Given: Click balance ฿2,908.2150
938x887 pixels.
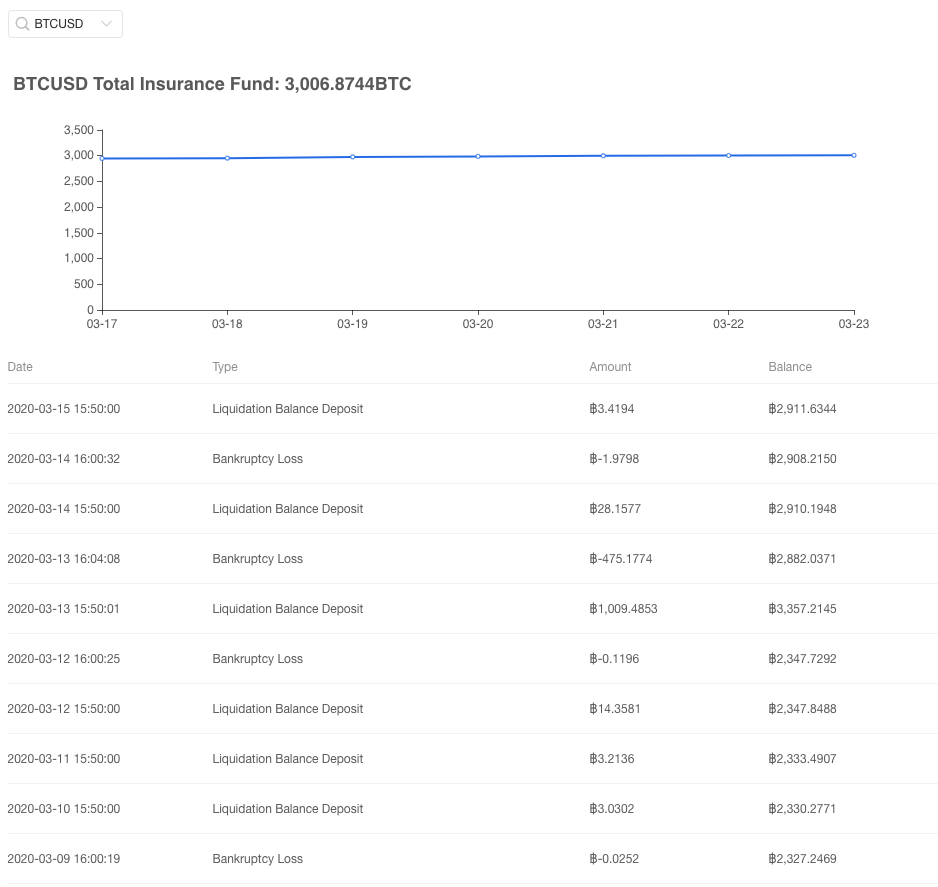Looking at the screenshot, I should point(802,459).
